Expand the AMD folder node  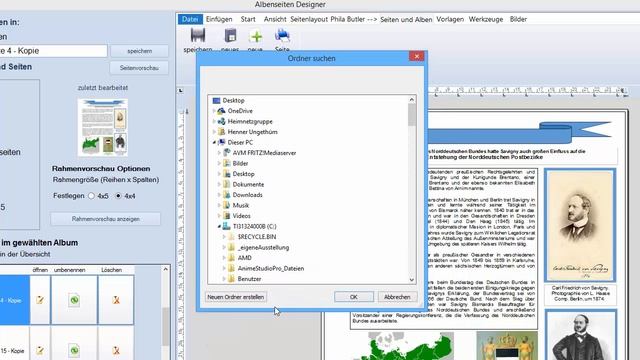point(224,258)
